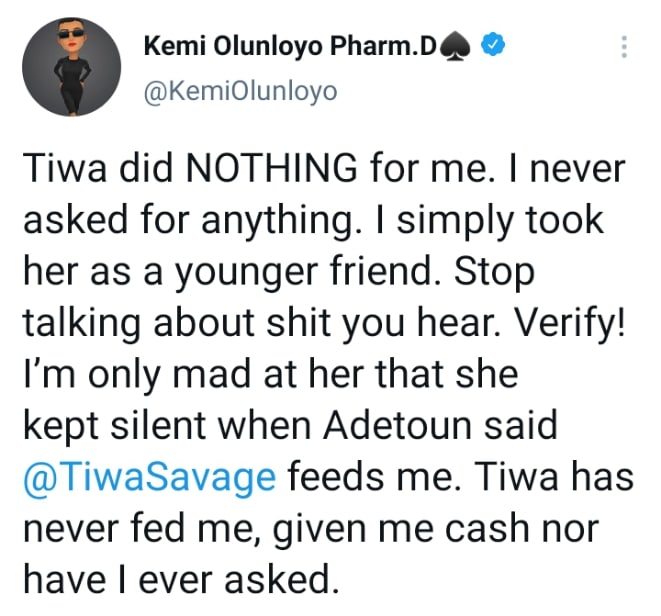Screen dimensions: 661x616
Task: Open the @KemiOlunloyo handle link
Action: pyautogui.click(x=241, y=92)
